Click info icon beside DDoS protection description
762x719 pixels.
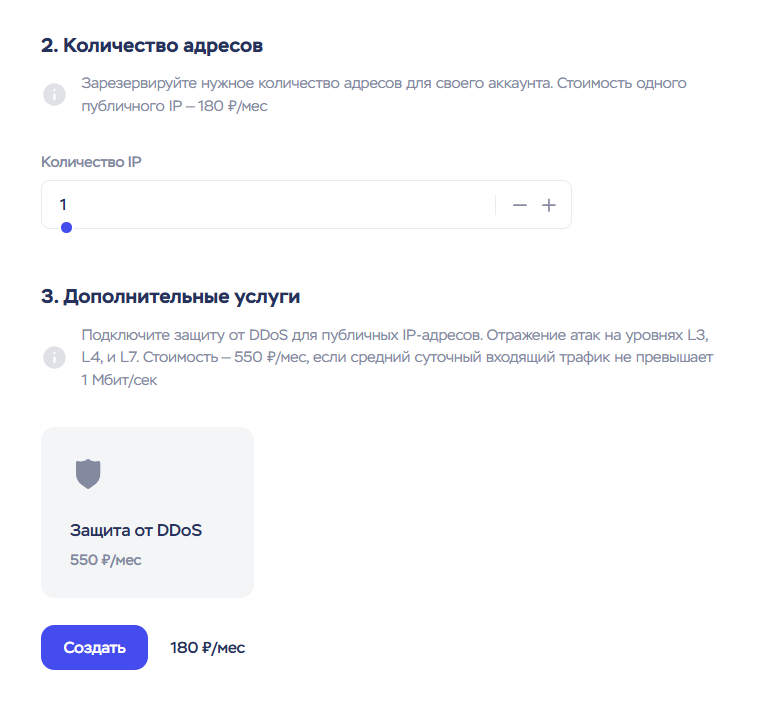point(54,357)
